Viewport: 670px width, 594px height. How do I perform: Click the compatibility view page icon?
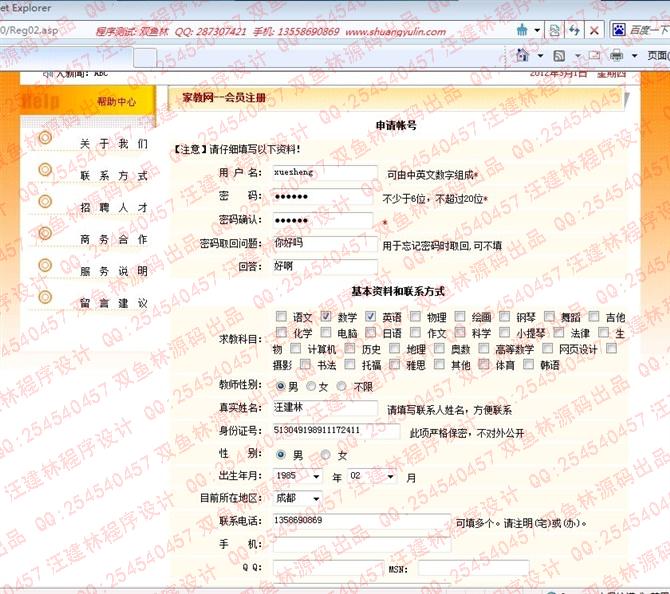[555, 30]
